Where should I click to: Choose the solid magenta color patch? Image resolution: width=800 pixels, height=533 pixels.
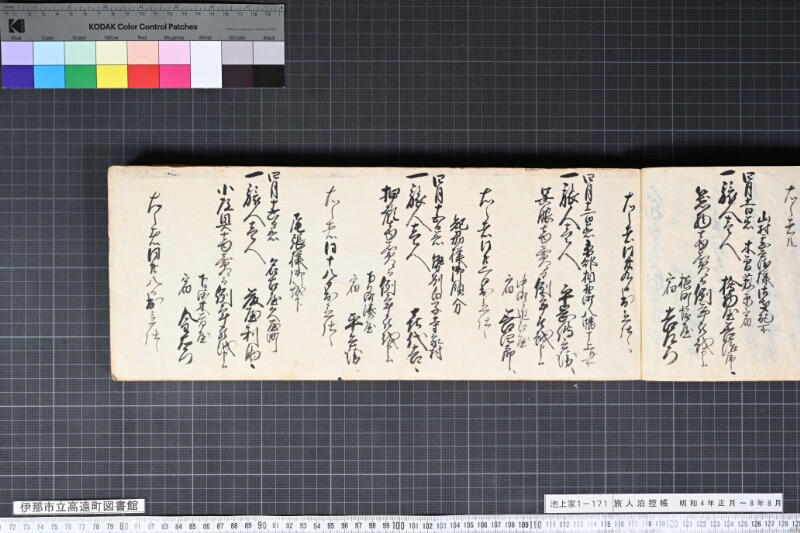175,77
